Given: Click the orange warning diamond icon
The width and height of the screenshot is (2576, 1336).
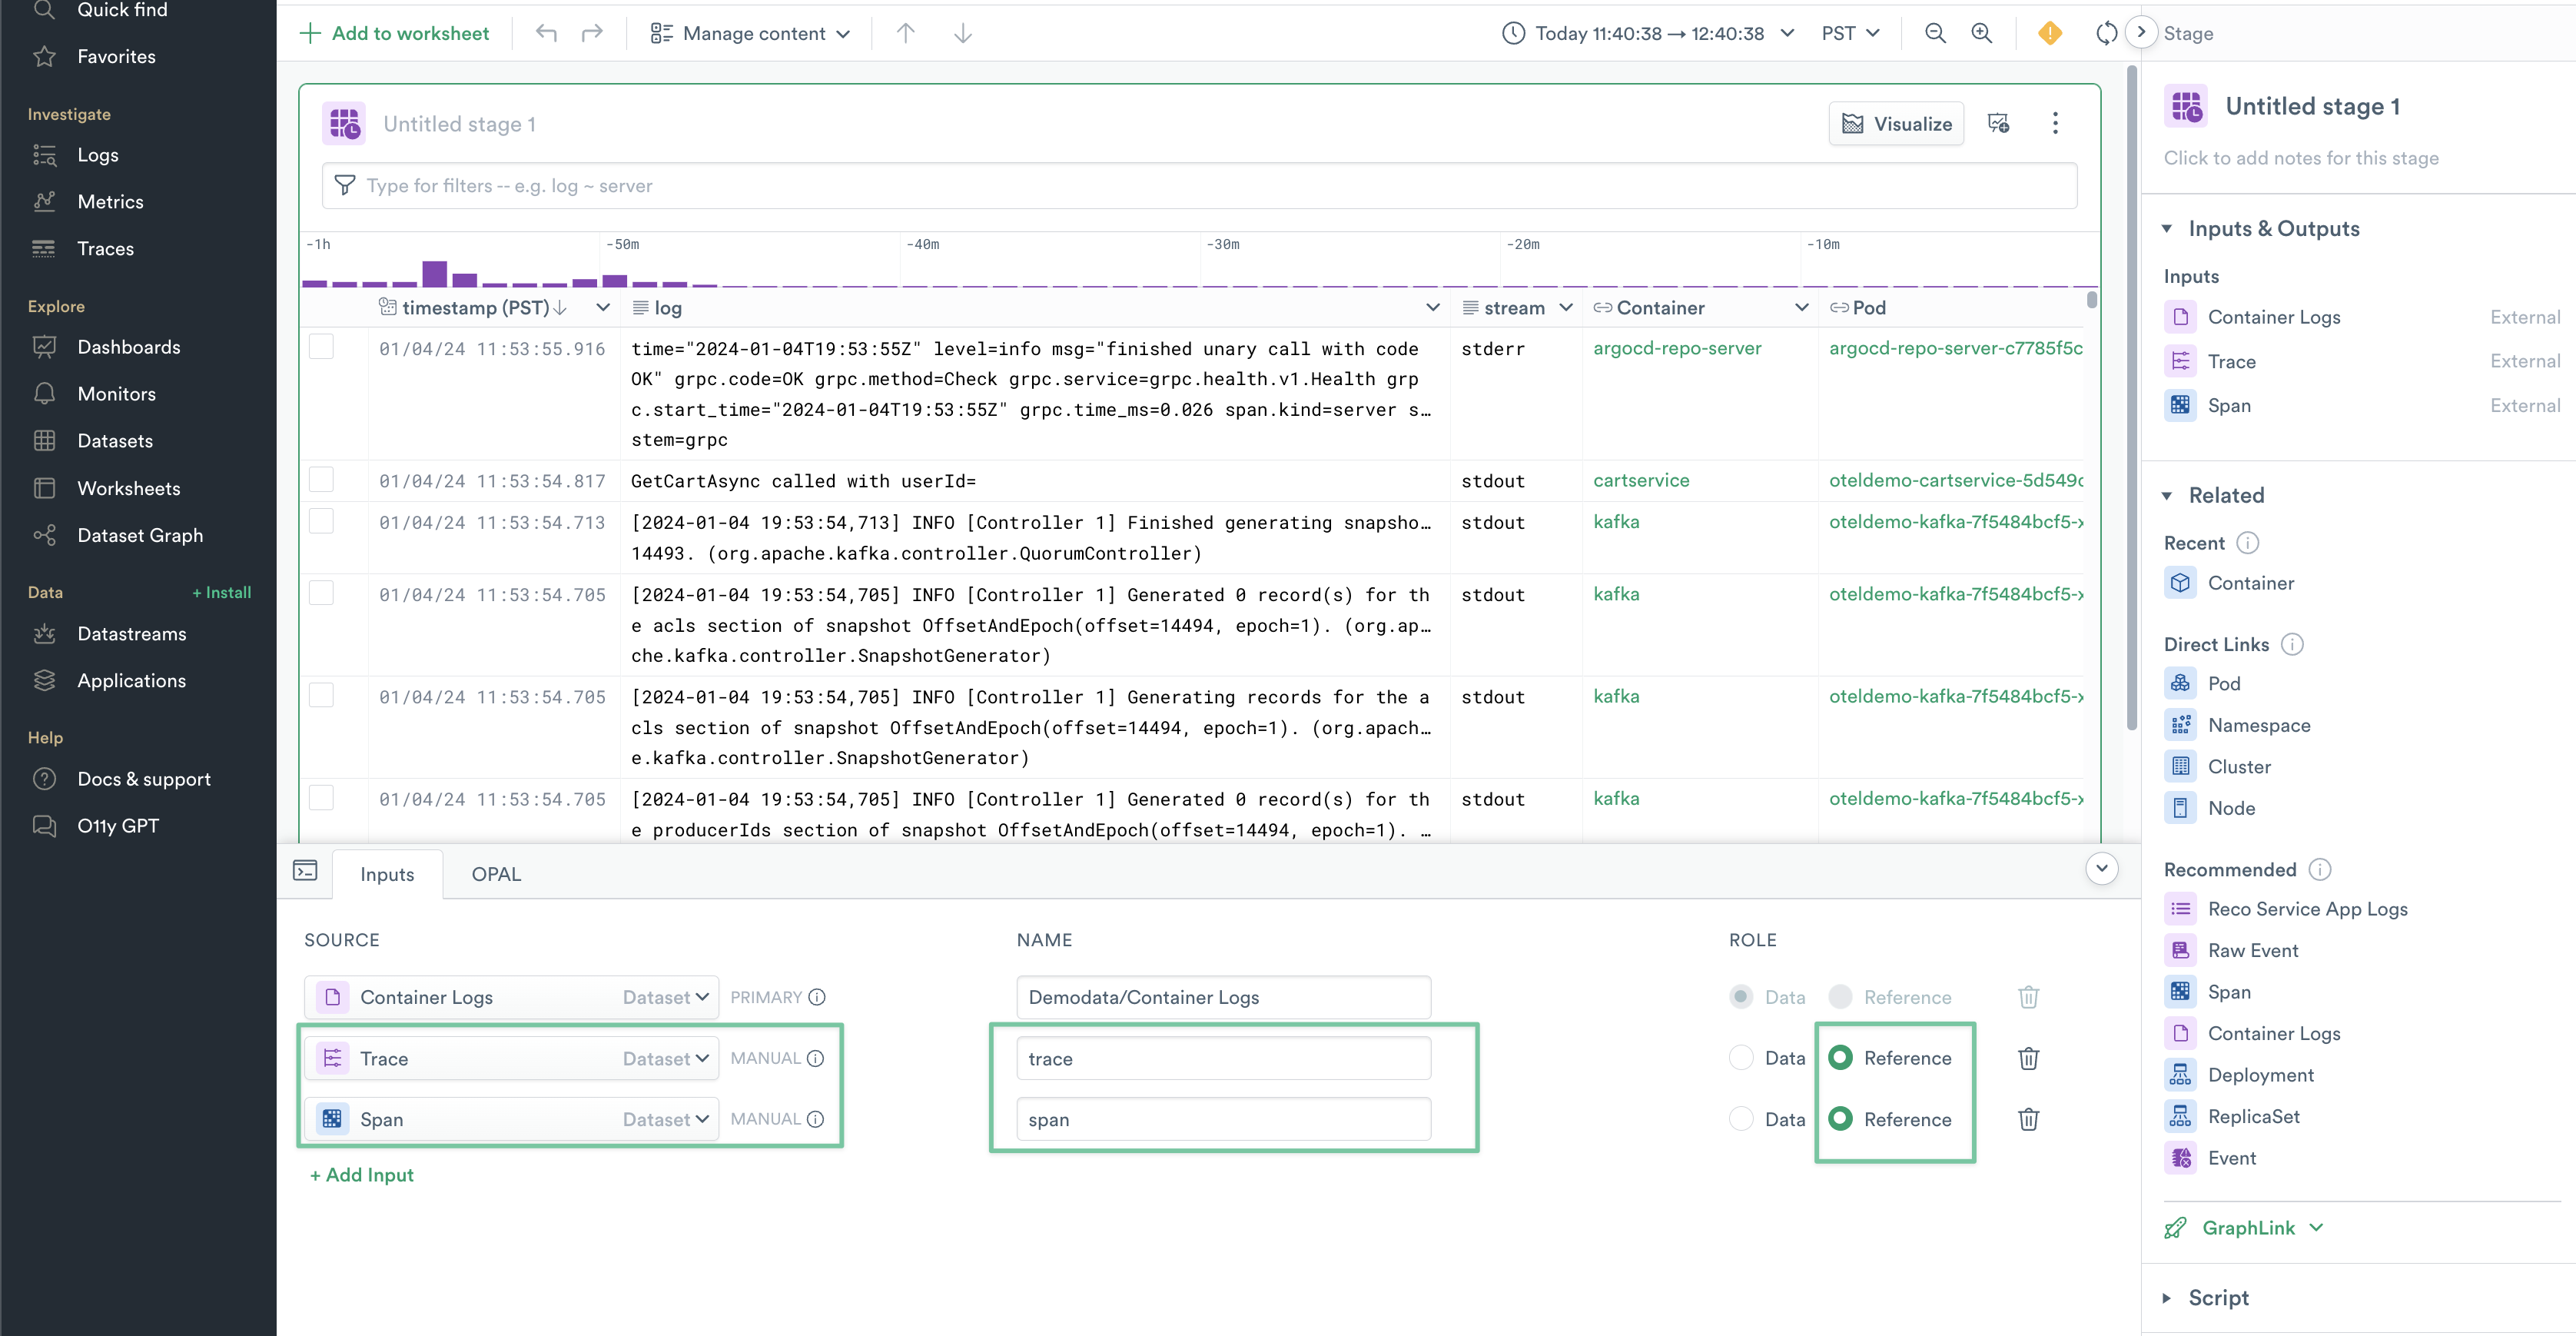Looking at the screenshot, I should click(2049, 33).
